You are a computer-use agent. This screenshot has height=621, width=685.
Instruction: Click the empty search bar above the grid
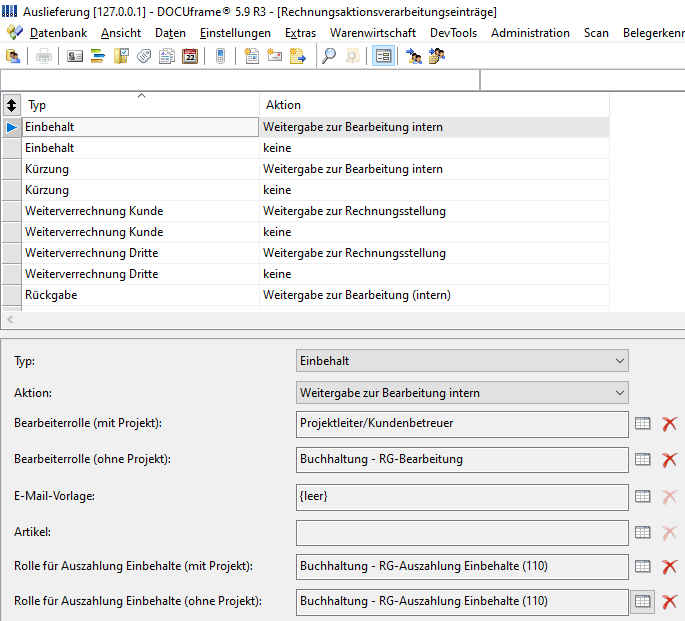click(240, 80)
